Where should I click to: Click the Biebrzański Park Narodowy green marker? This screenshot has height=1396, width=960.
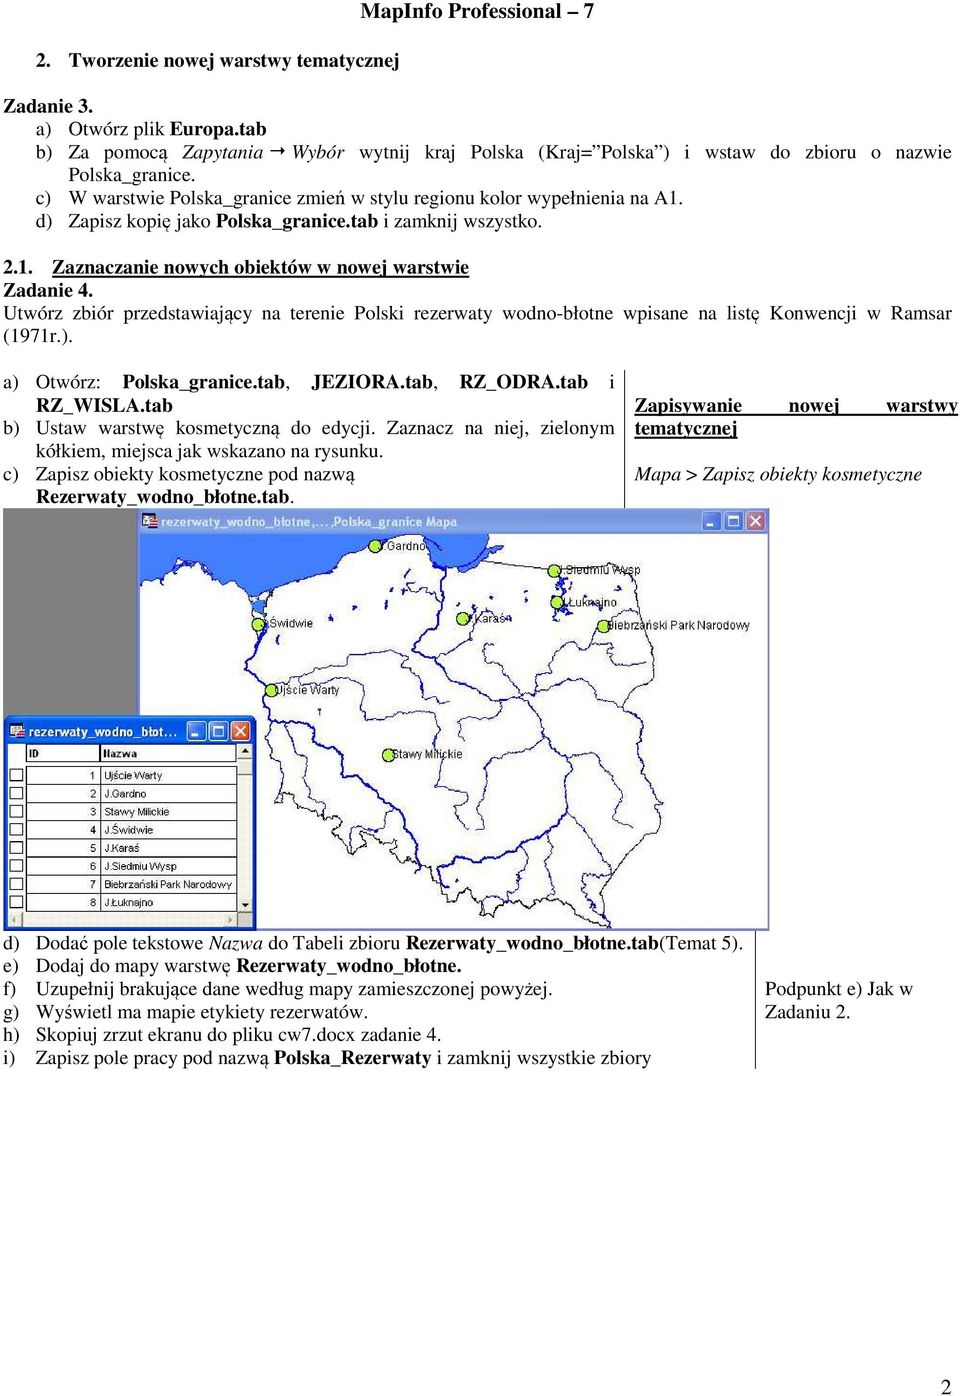[x=603, y=626]
